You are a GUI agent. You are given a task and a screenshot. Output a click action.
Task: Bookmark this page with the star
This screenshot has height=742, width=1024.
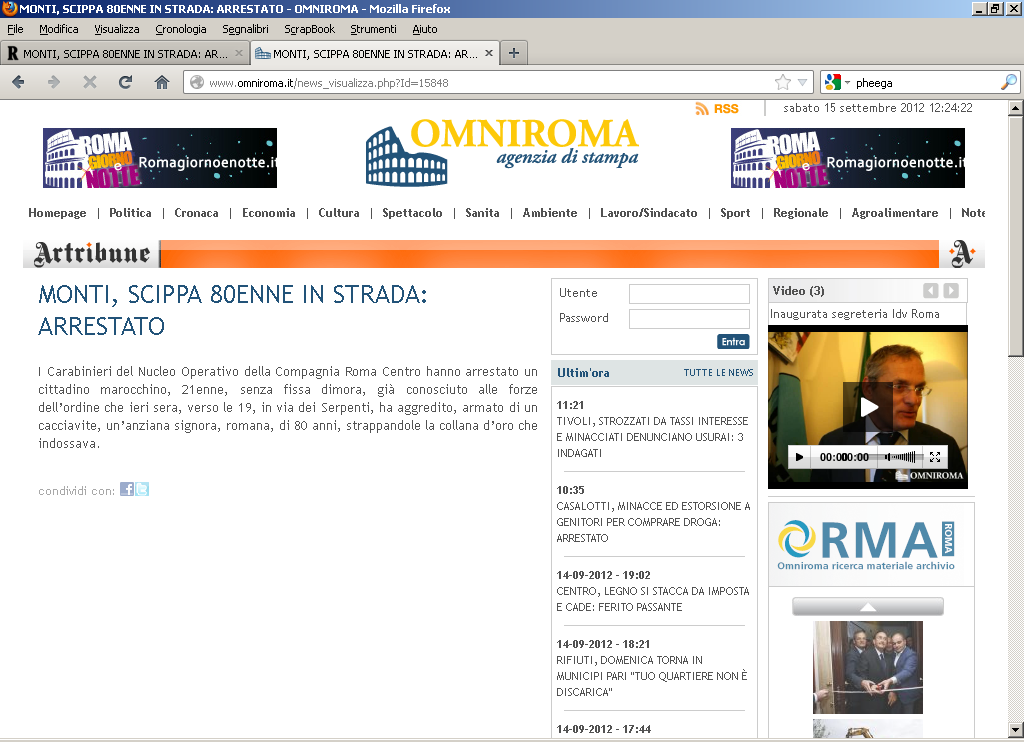coord(782,82)
